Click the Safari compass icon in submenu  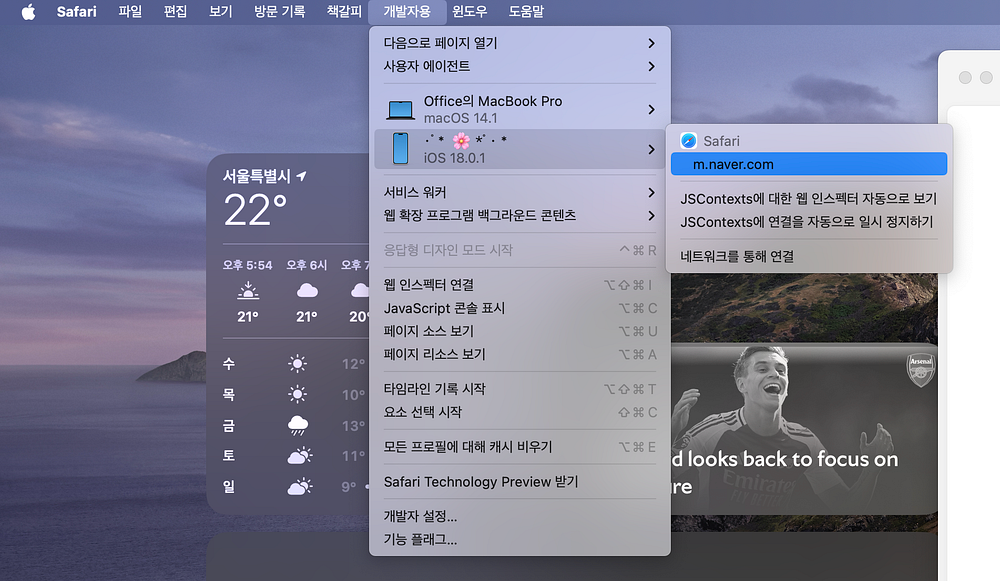688,140
